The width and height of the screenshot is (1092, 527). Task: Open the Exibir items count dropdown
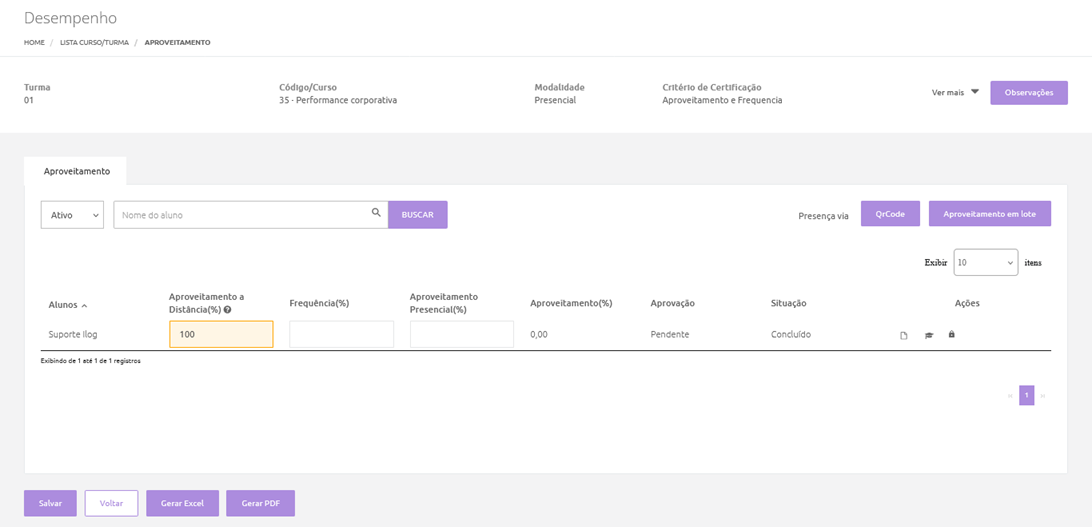(x=985, y=262)
